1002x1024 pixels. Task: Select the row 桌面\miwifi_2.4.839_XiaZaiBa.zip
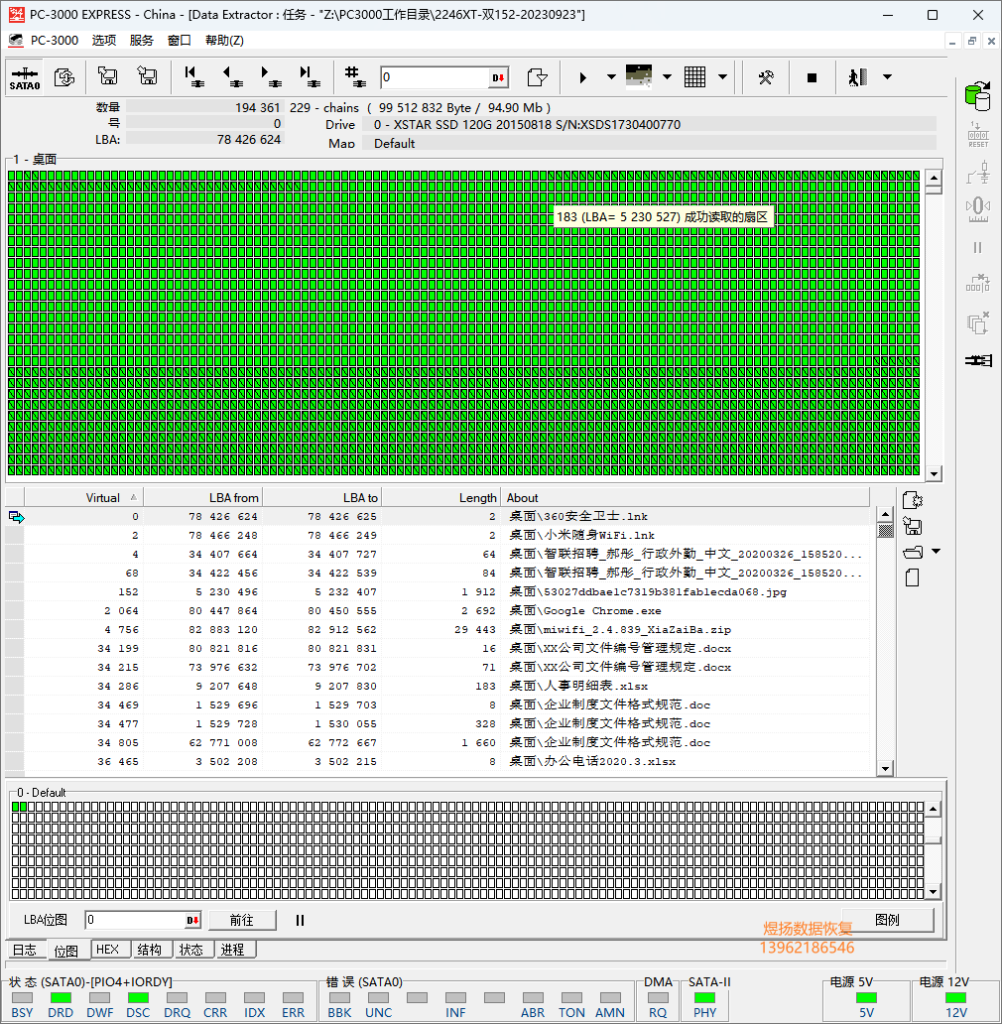coord(439,630)
